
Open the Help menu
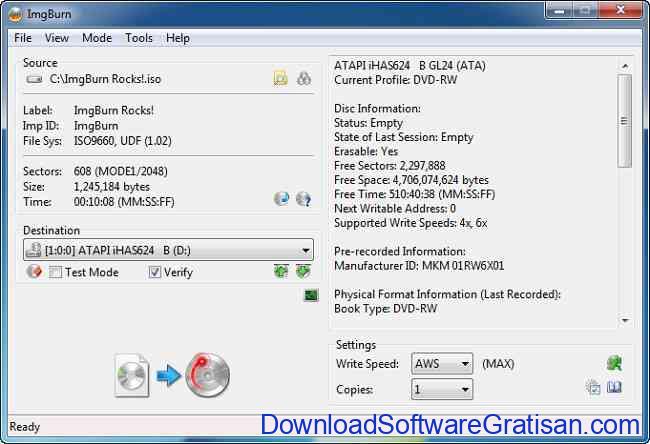pyautogui.click(x=178, y=38)
